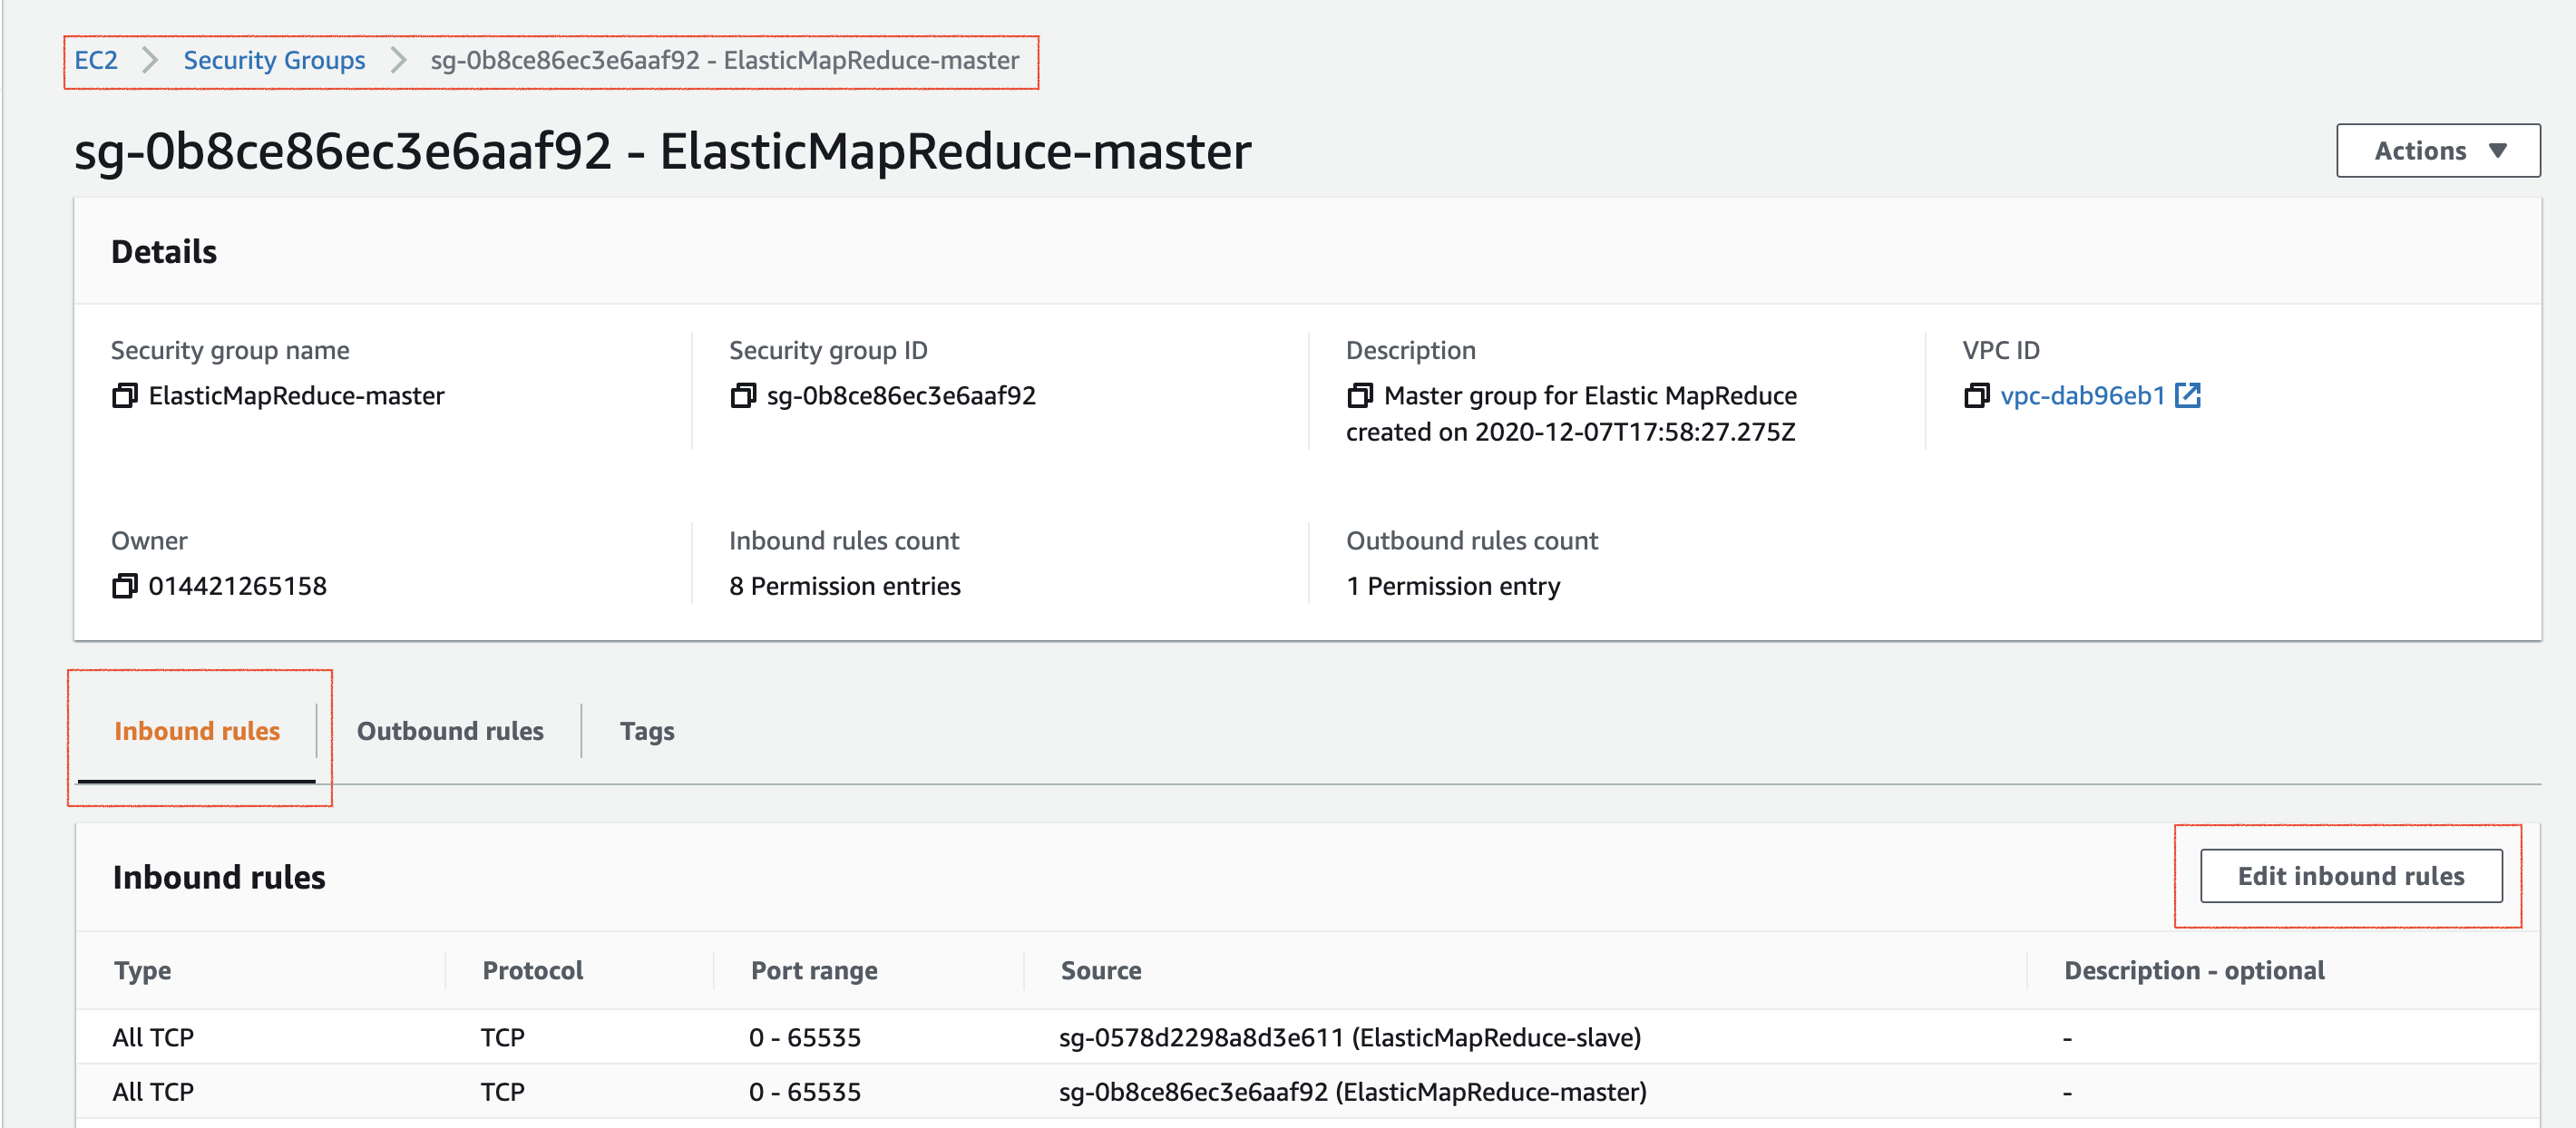
Task: Open the Security Groups breadcrumb link
Action: (274, 60)
